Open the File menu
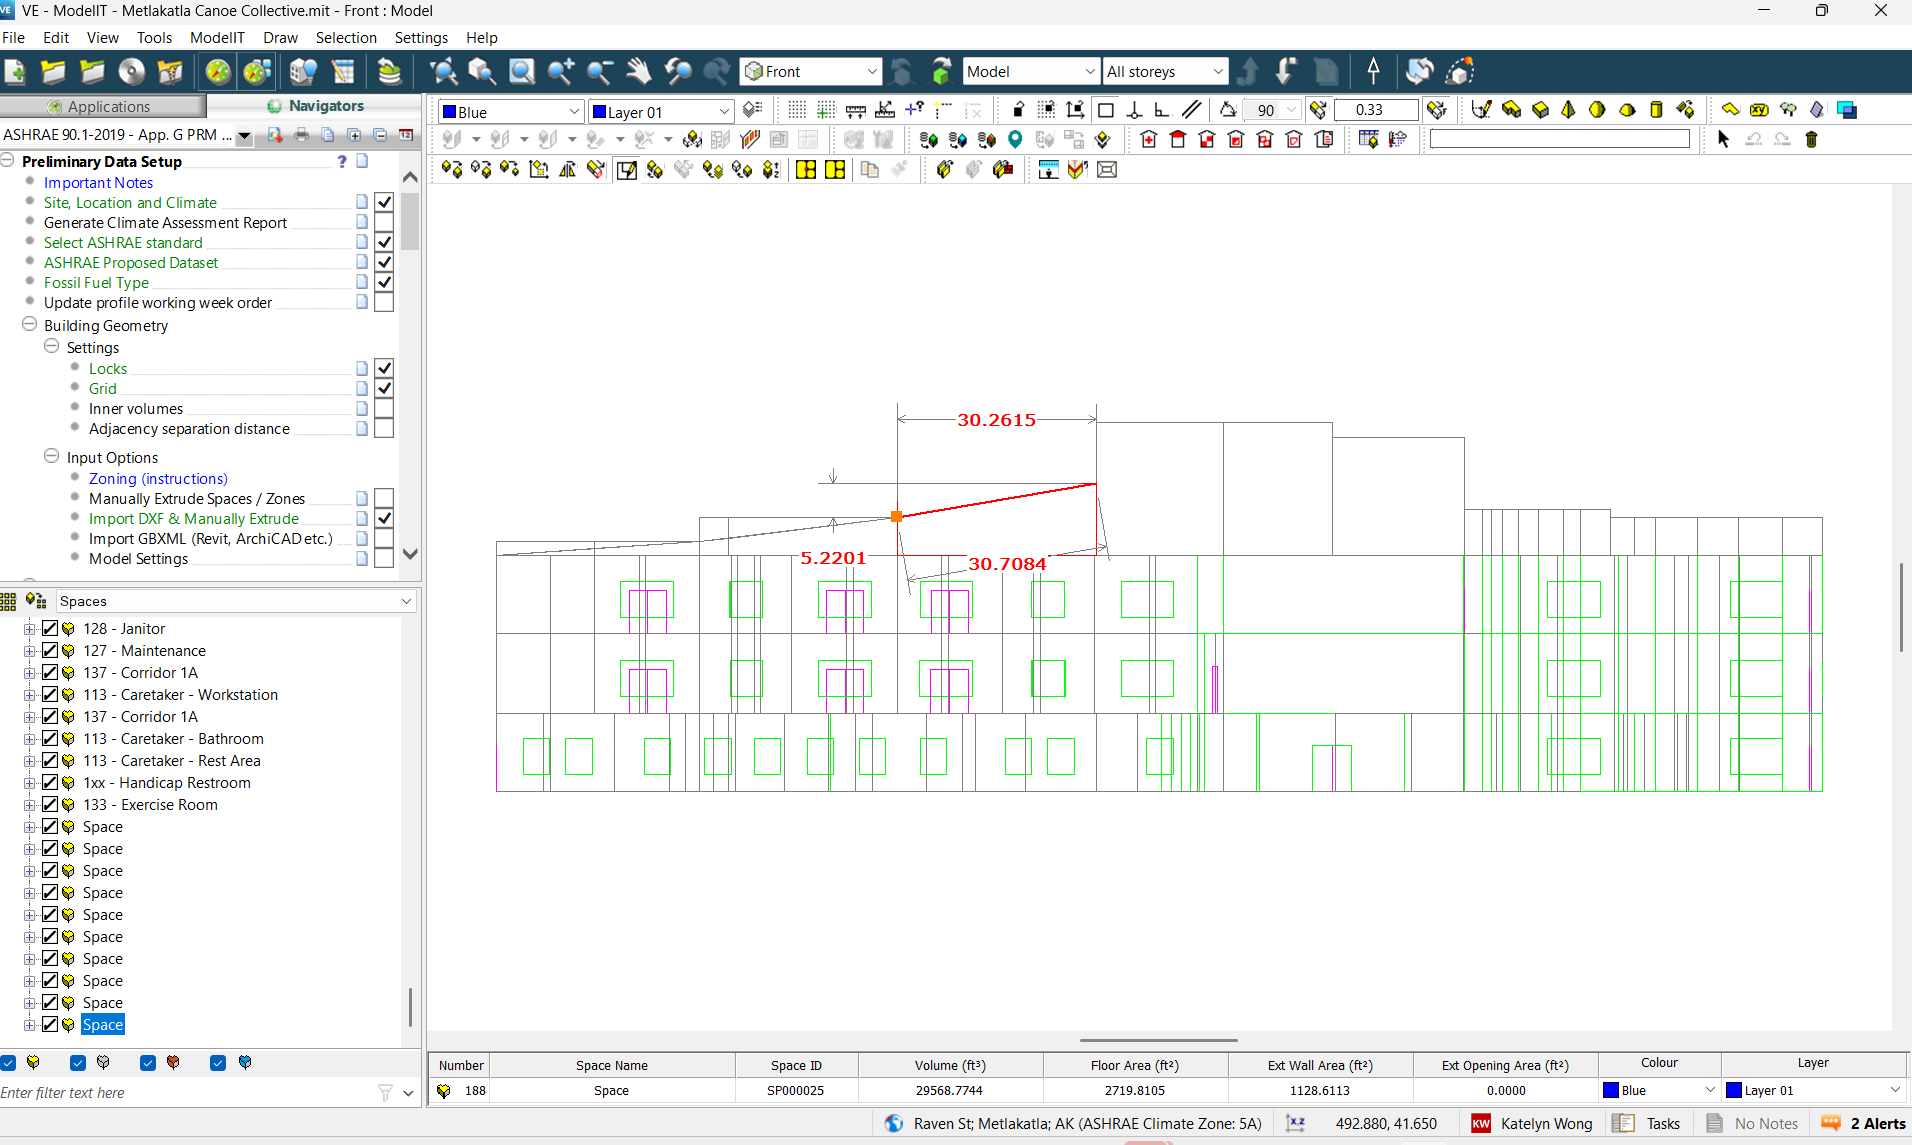The image size is (1912, 1145). click(14, 37)
